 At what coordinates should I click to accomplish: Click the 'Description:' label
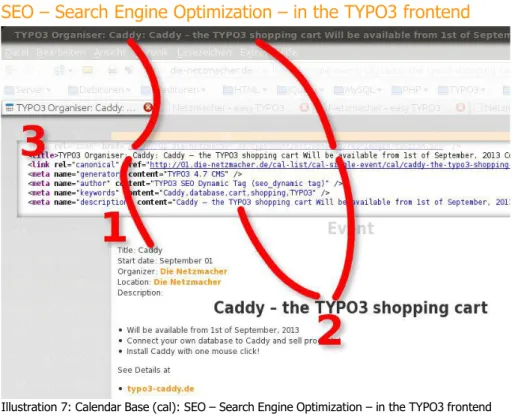[x=140, y=293]
